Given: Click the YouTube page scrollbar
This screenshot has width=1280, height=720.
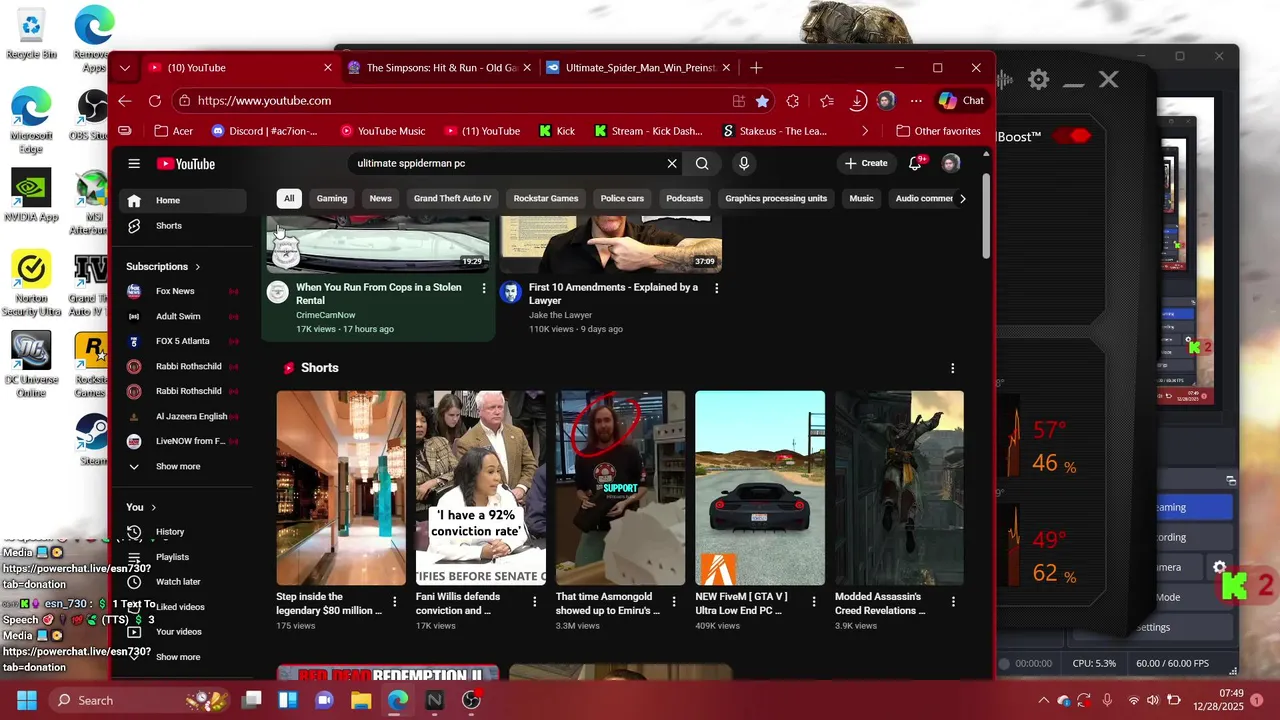Looking at the screenshot, I should [x=986, y=215].
